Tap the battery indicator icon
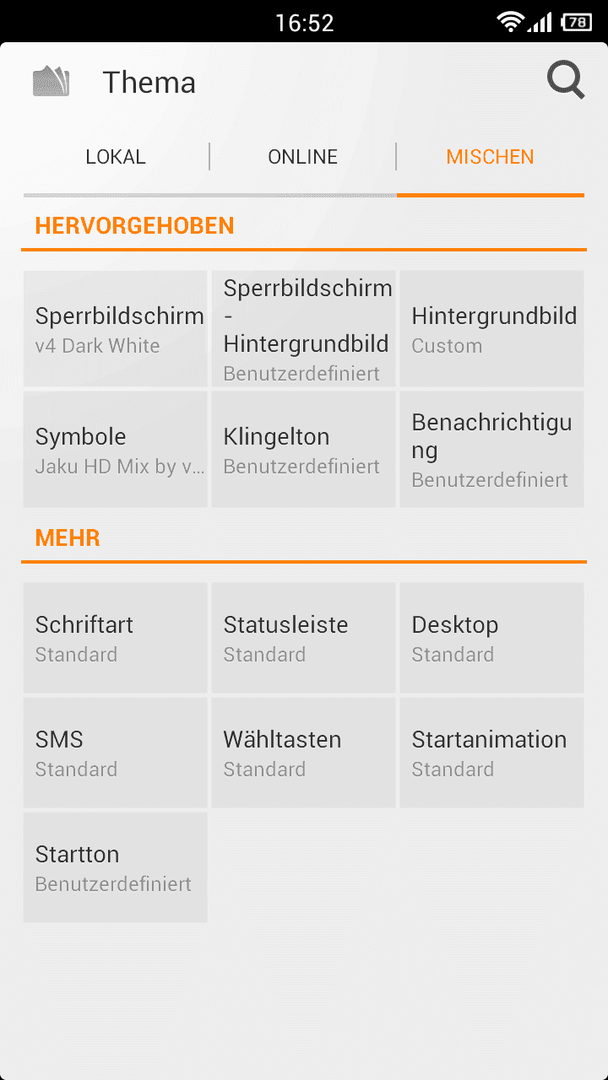608x1080 pixels. click(577, 22)
